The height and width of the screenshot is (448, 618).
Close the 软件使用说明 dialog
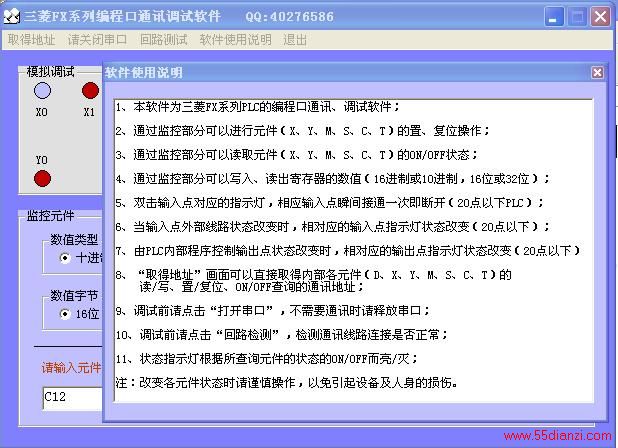point(597,72)
